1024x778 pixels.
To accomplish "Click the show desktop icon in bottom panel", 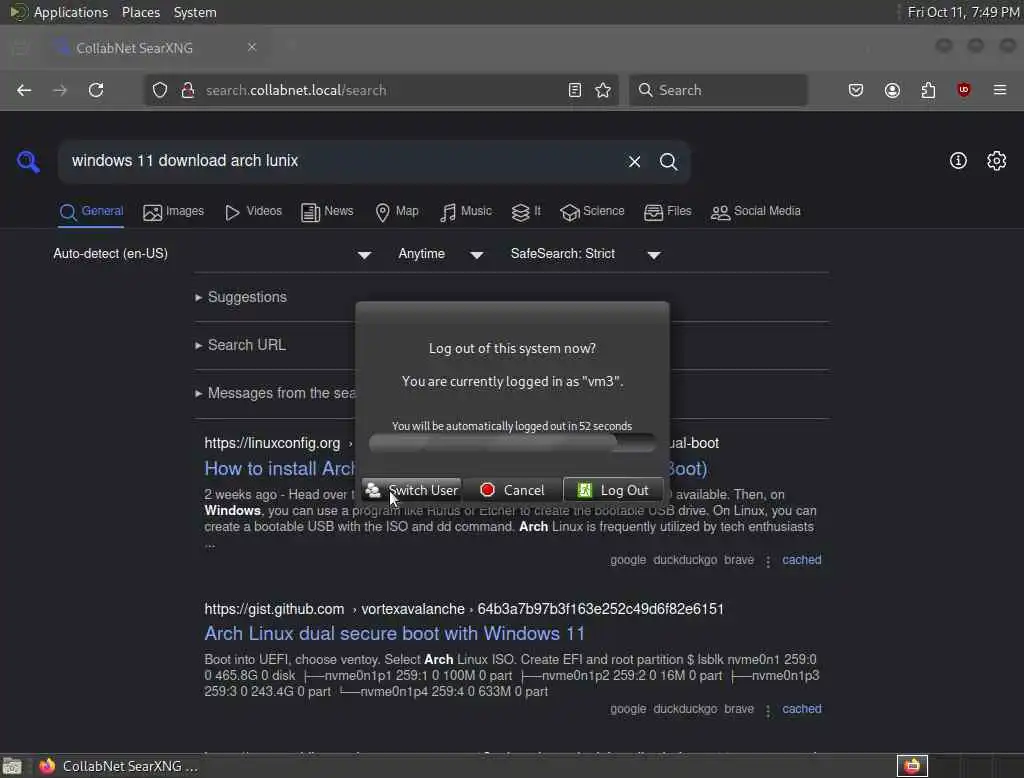I will click(x=12, y=766).
